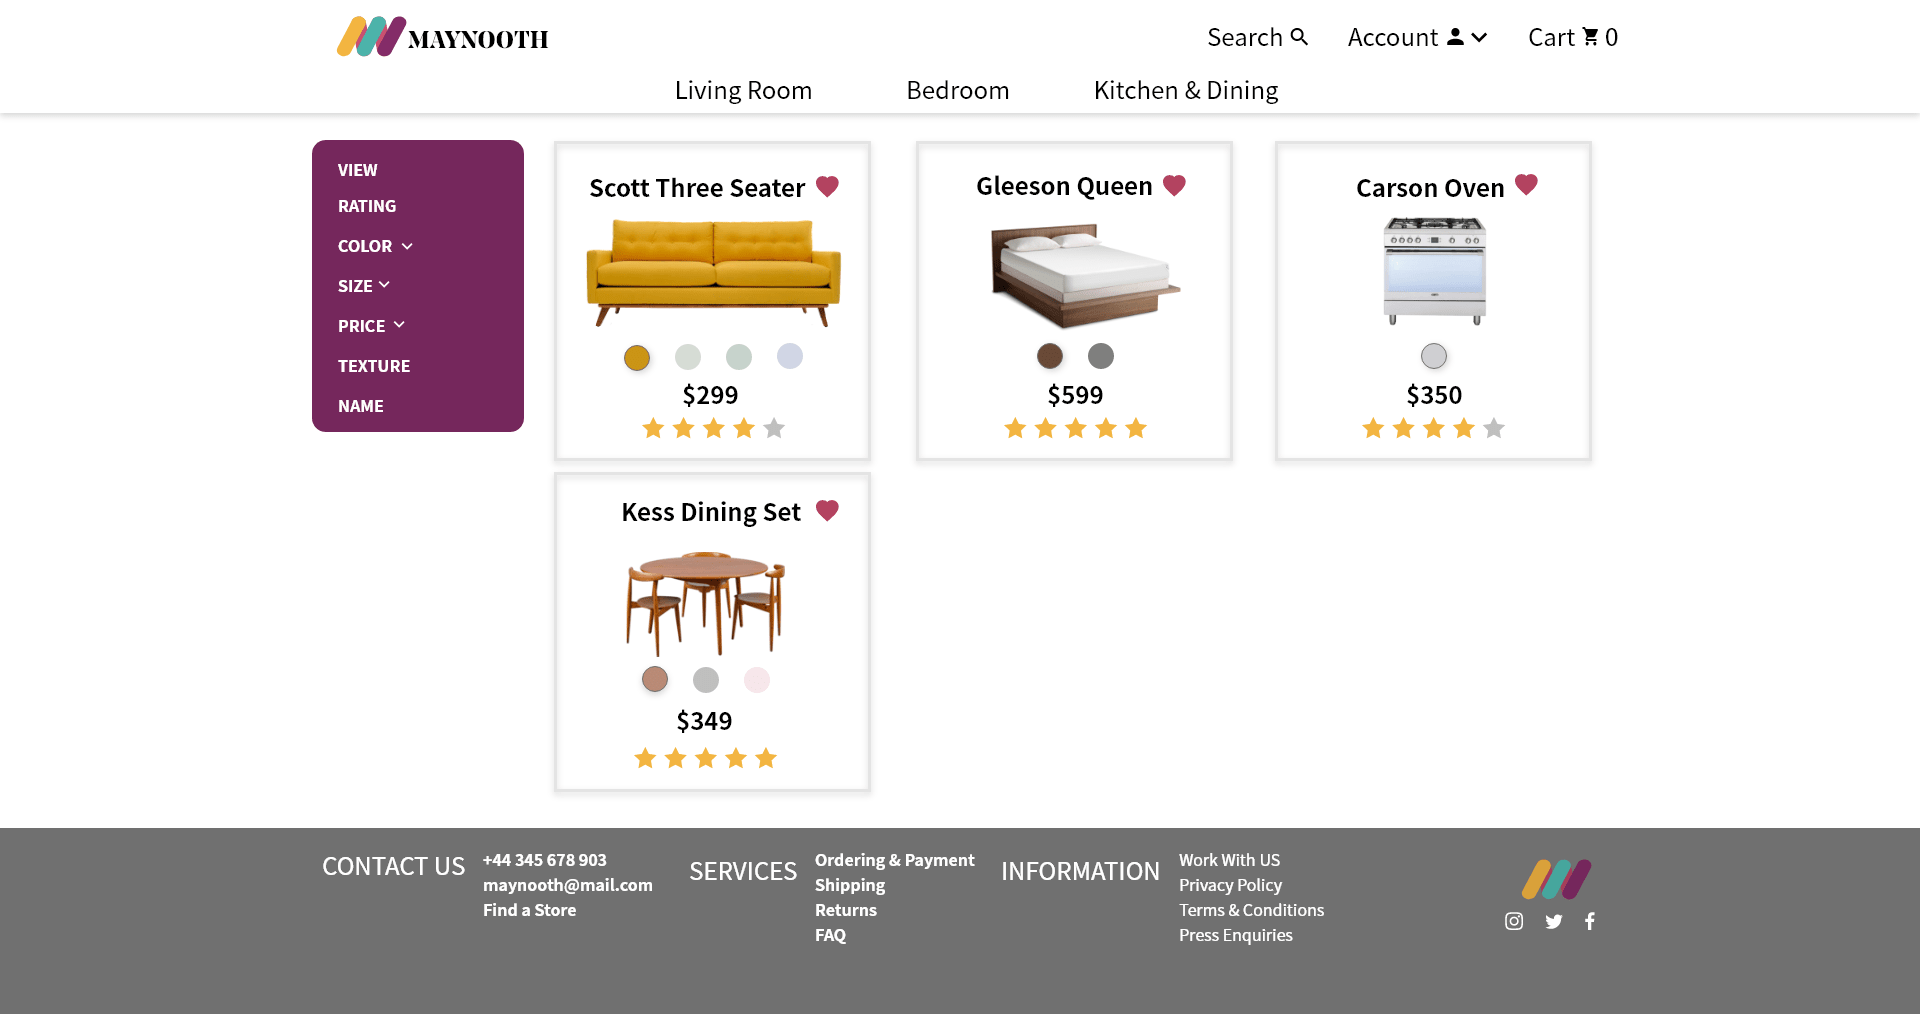Toggle favorite heart on Scott Three Seater

pyautogui.click(x=827, y=186)
